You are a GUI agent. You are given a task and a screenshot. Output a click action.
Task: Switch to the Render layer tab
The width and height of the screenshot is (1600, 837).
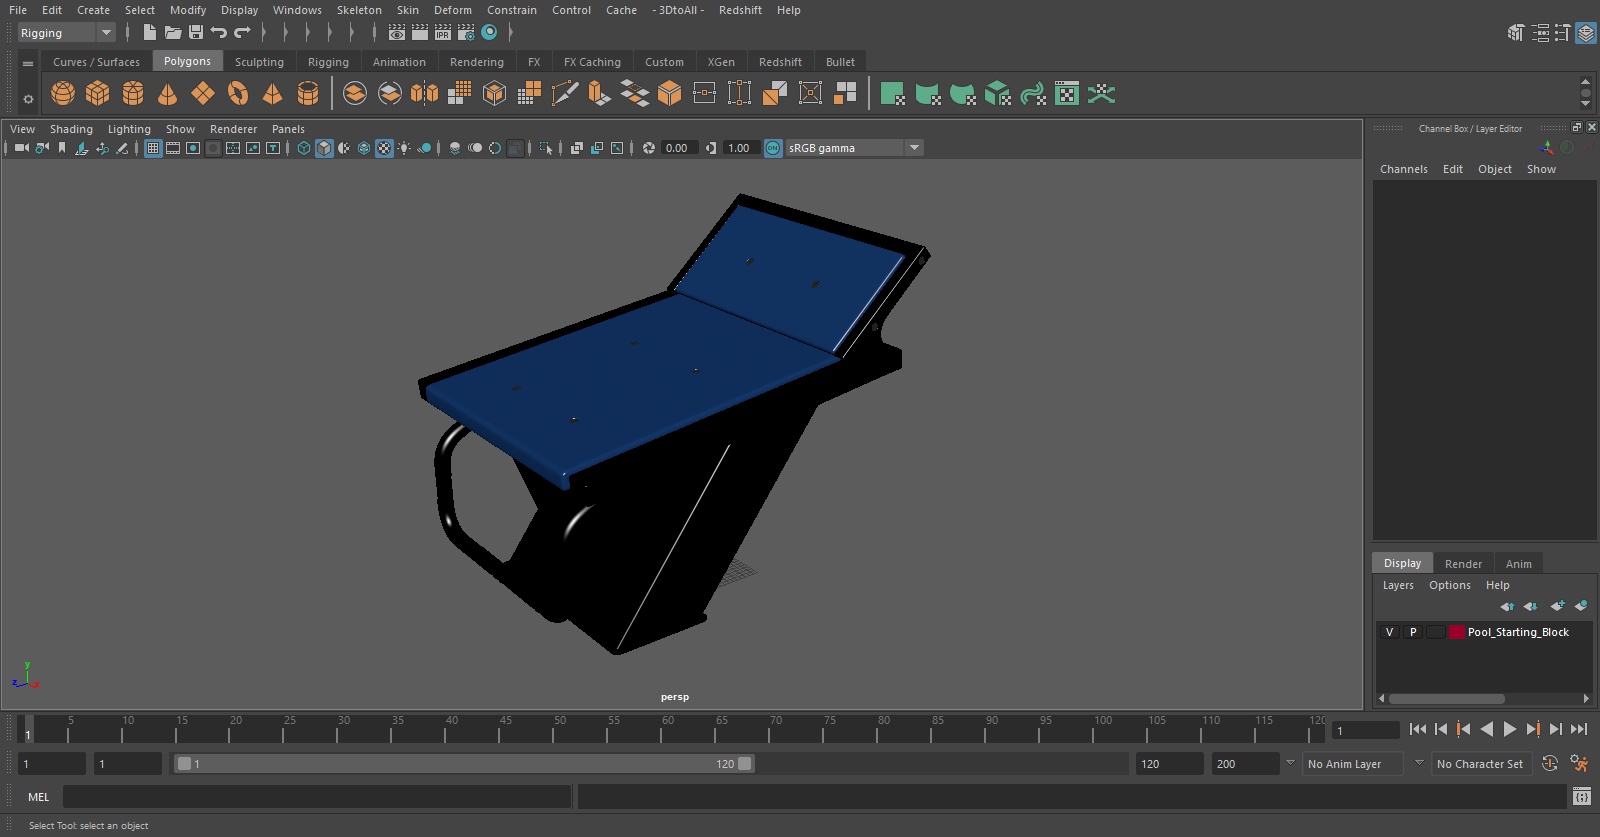coord(1463,564)
